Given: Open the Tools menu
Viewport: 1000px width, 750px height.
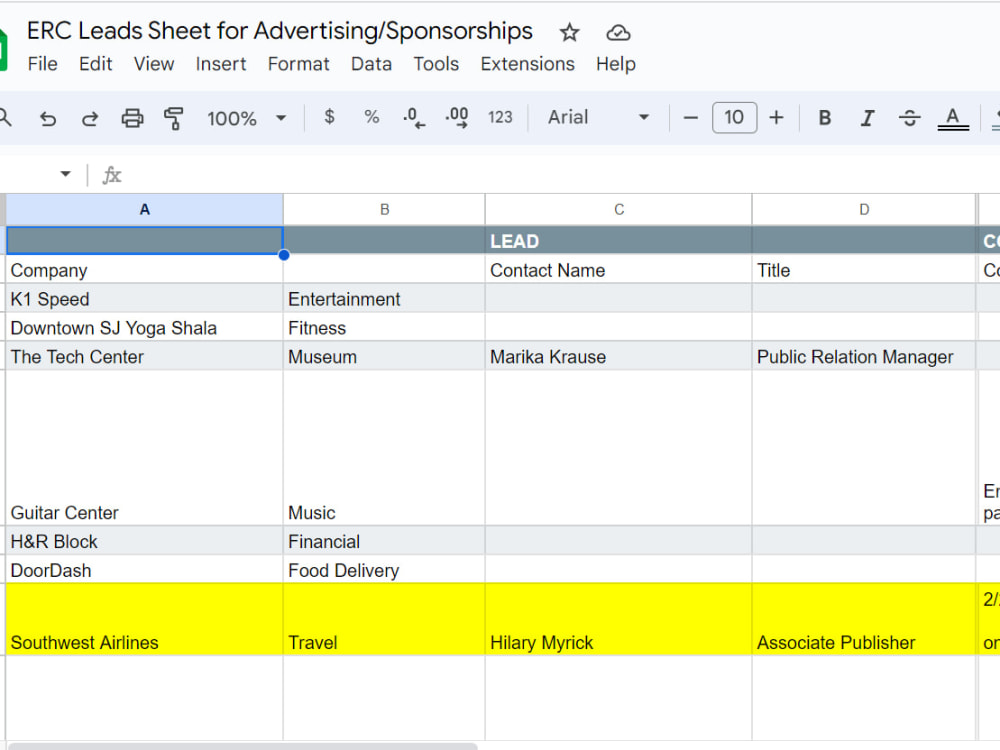Looking at the screenshot, I should pos(436,64).
